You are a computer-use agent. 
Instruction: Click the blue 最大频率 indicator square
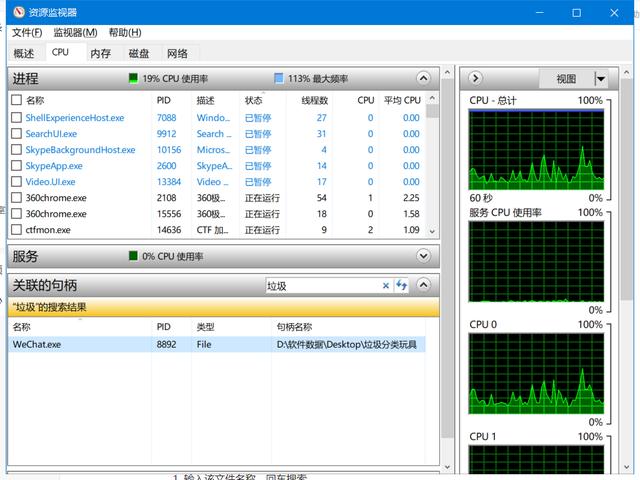pyautogui.click(x=279, y=78)
